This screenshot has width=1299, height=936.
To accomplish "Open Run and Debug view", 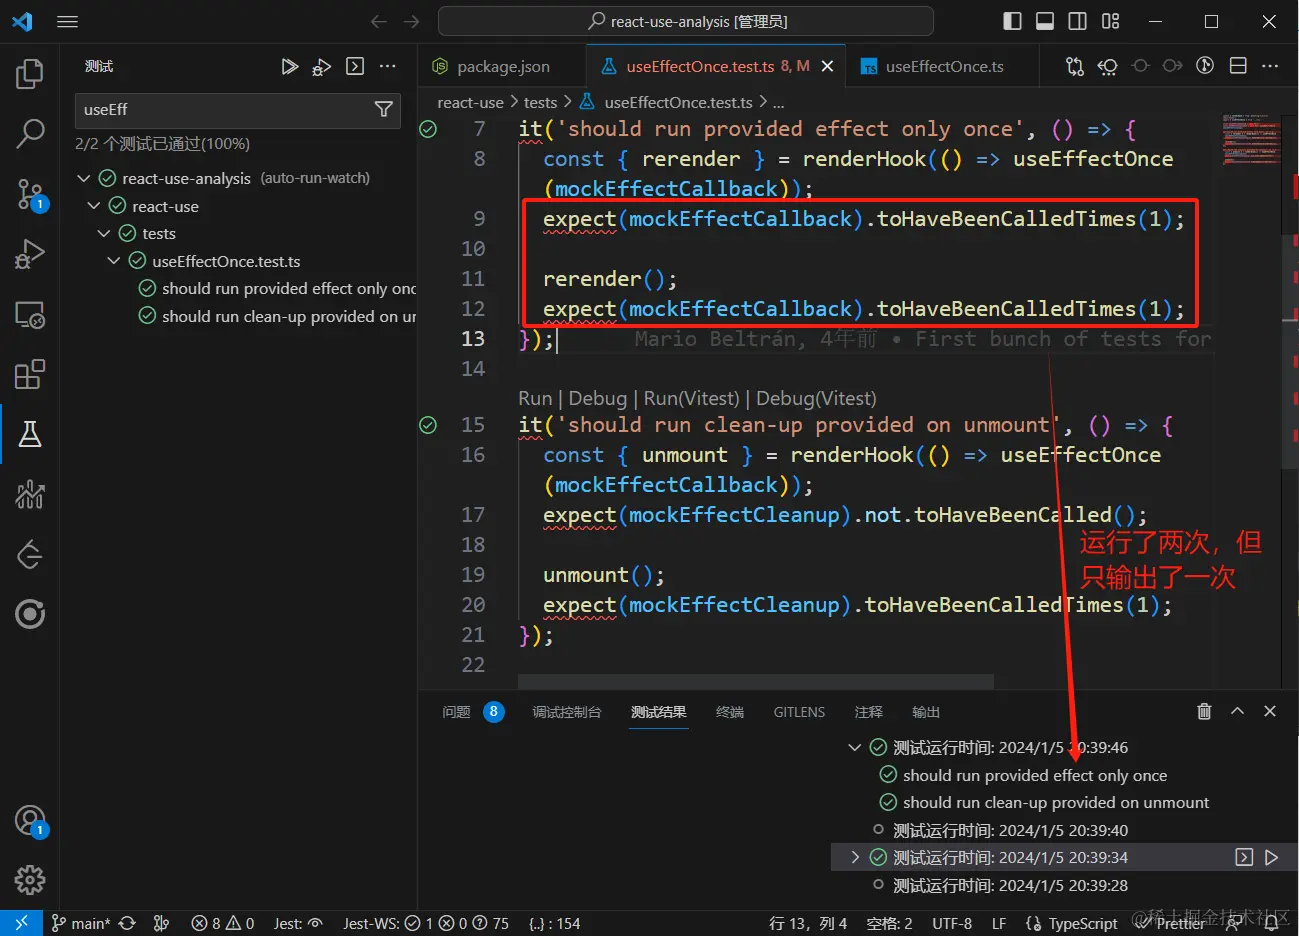I will pyautogui.click(x=30, y=254).
